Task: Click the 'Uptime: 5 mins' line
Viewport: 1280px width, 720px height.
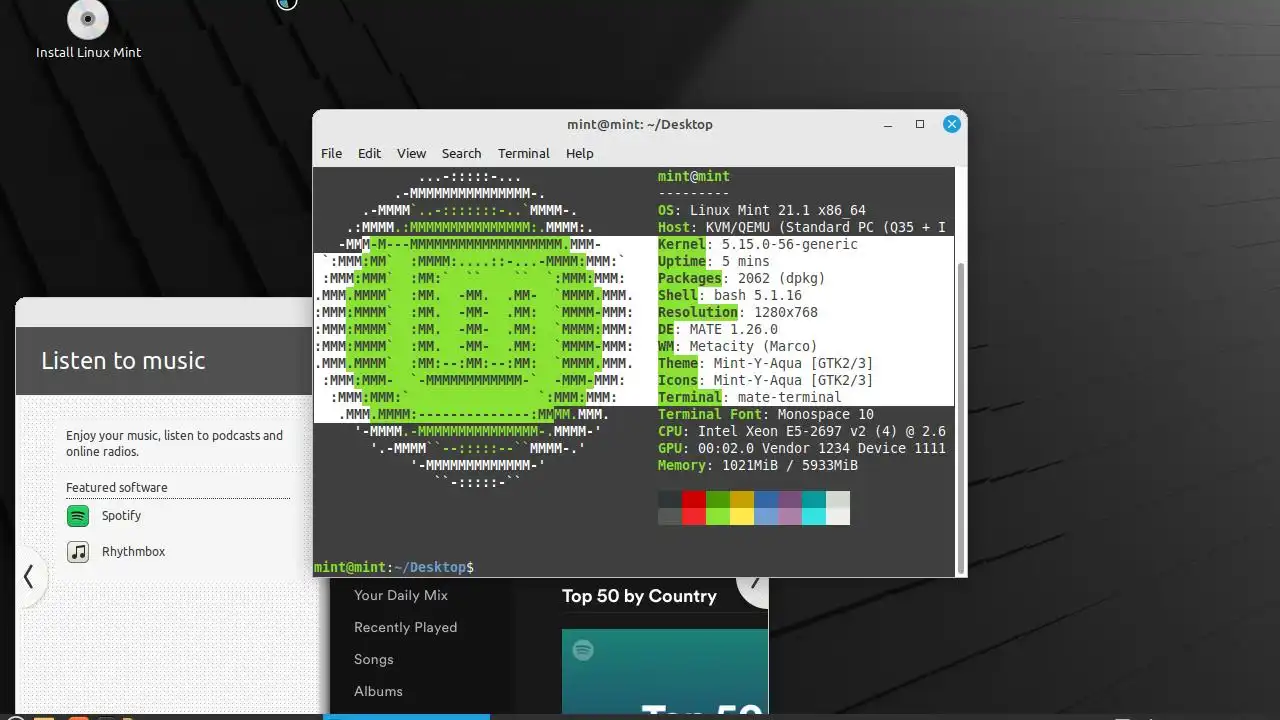Action: pyautogui.click(x=714, y=261)
